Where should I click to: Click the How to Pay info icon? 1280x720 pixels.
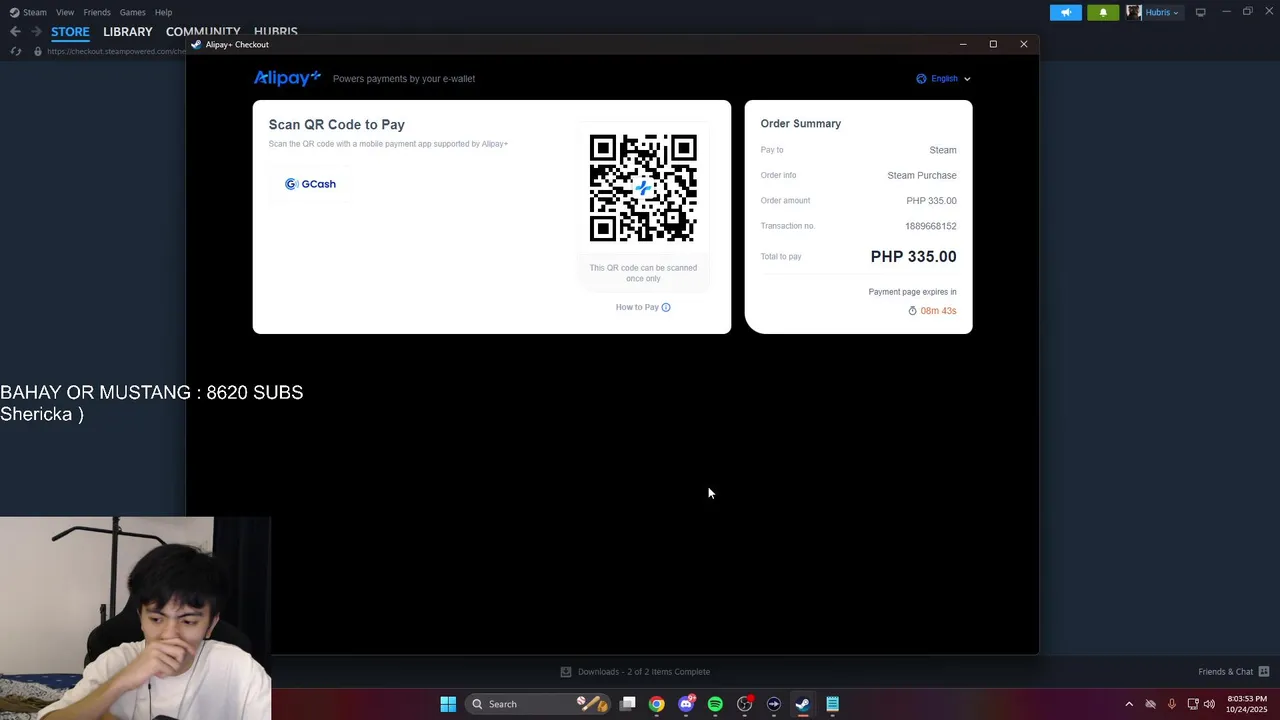click(x=666, y=307)
